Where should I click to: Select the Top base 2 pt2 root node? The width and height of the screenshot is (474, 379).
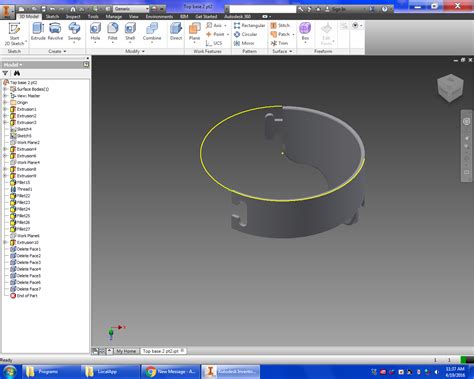[23, 82]
